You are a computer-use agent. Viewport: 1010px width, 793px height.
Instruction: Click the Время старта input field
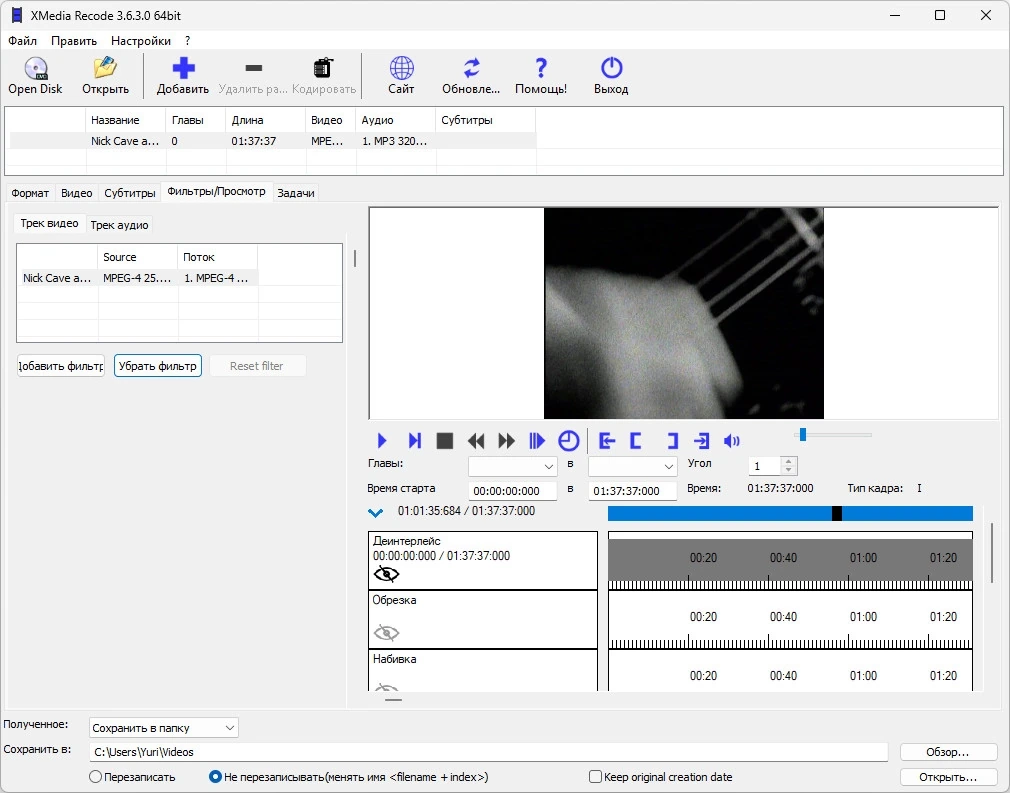(513, 491)
